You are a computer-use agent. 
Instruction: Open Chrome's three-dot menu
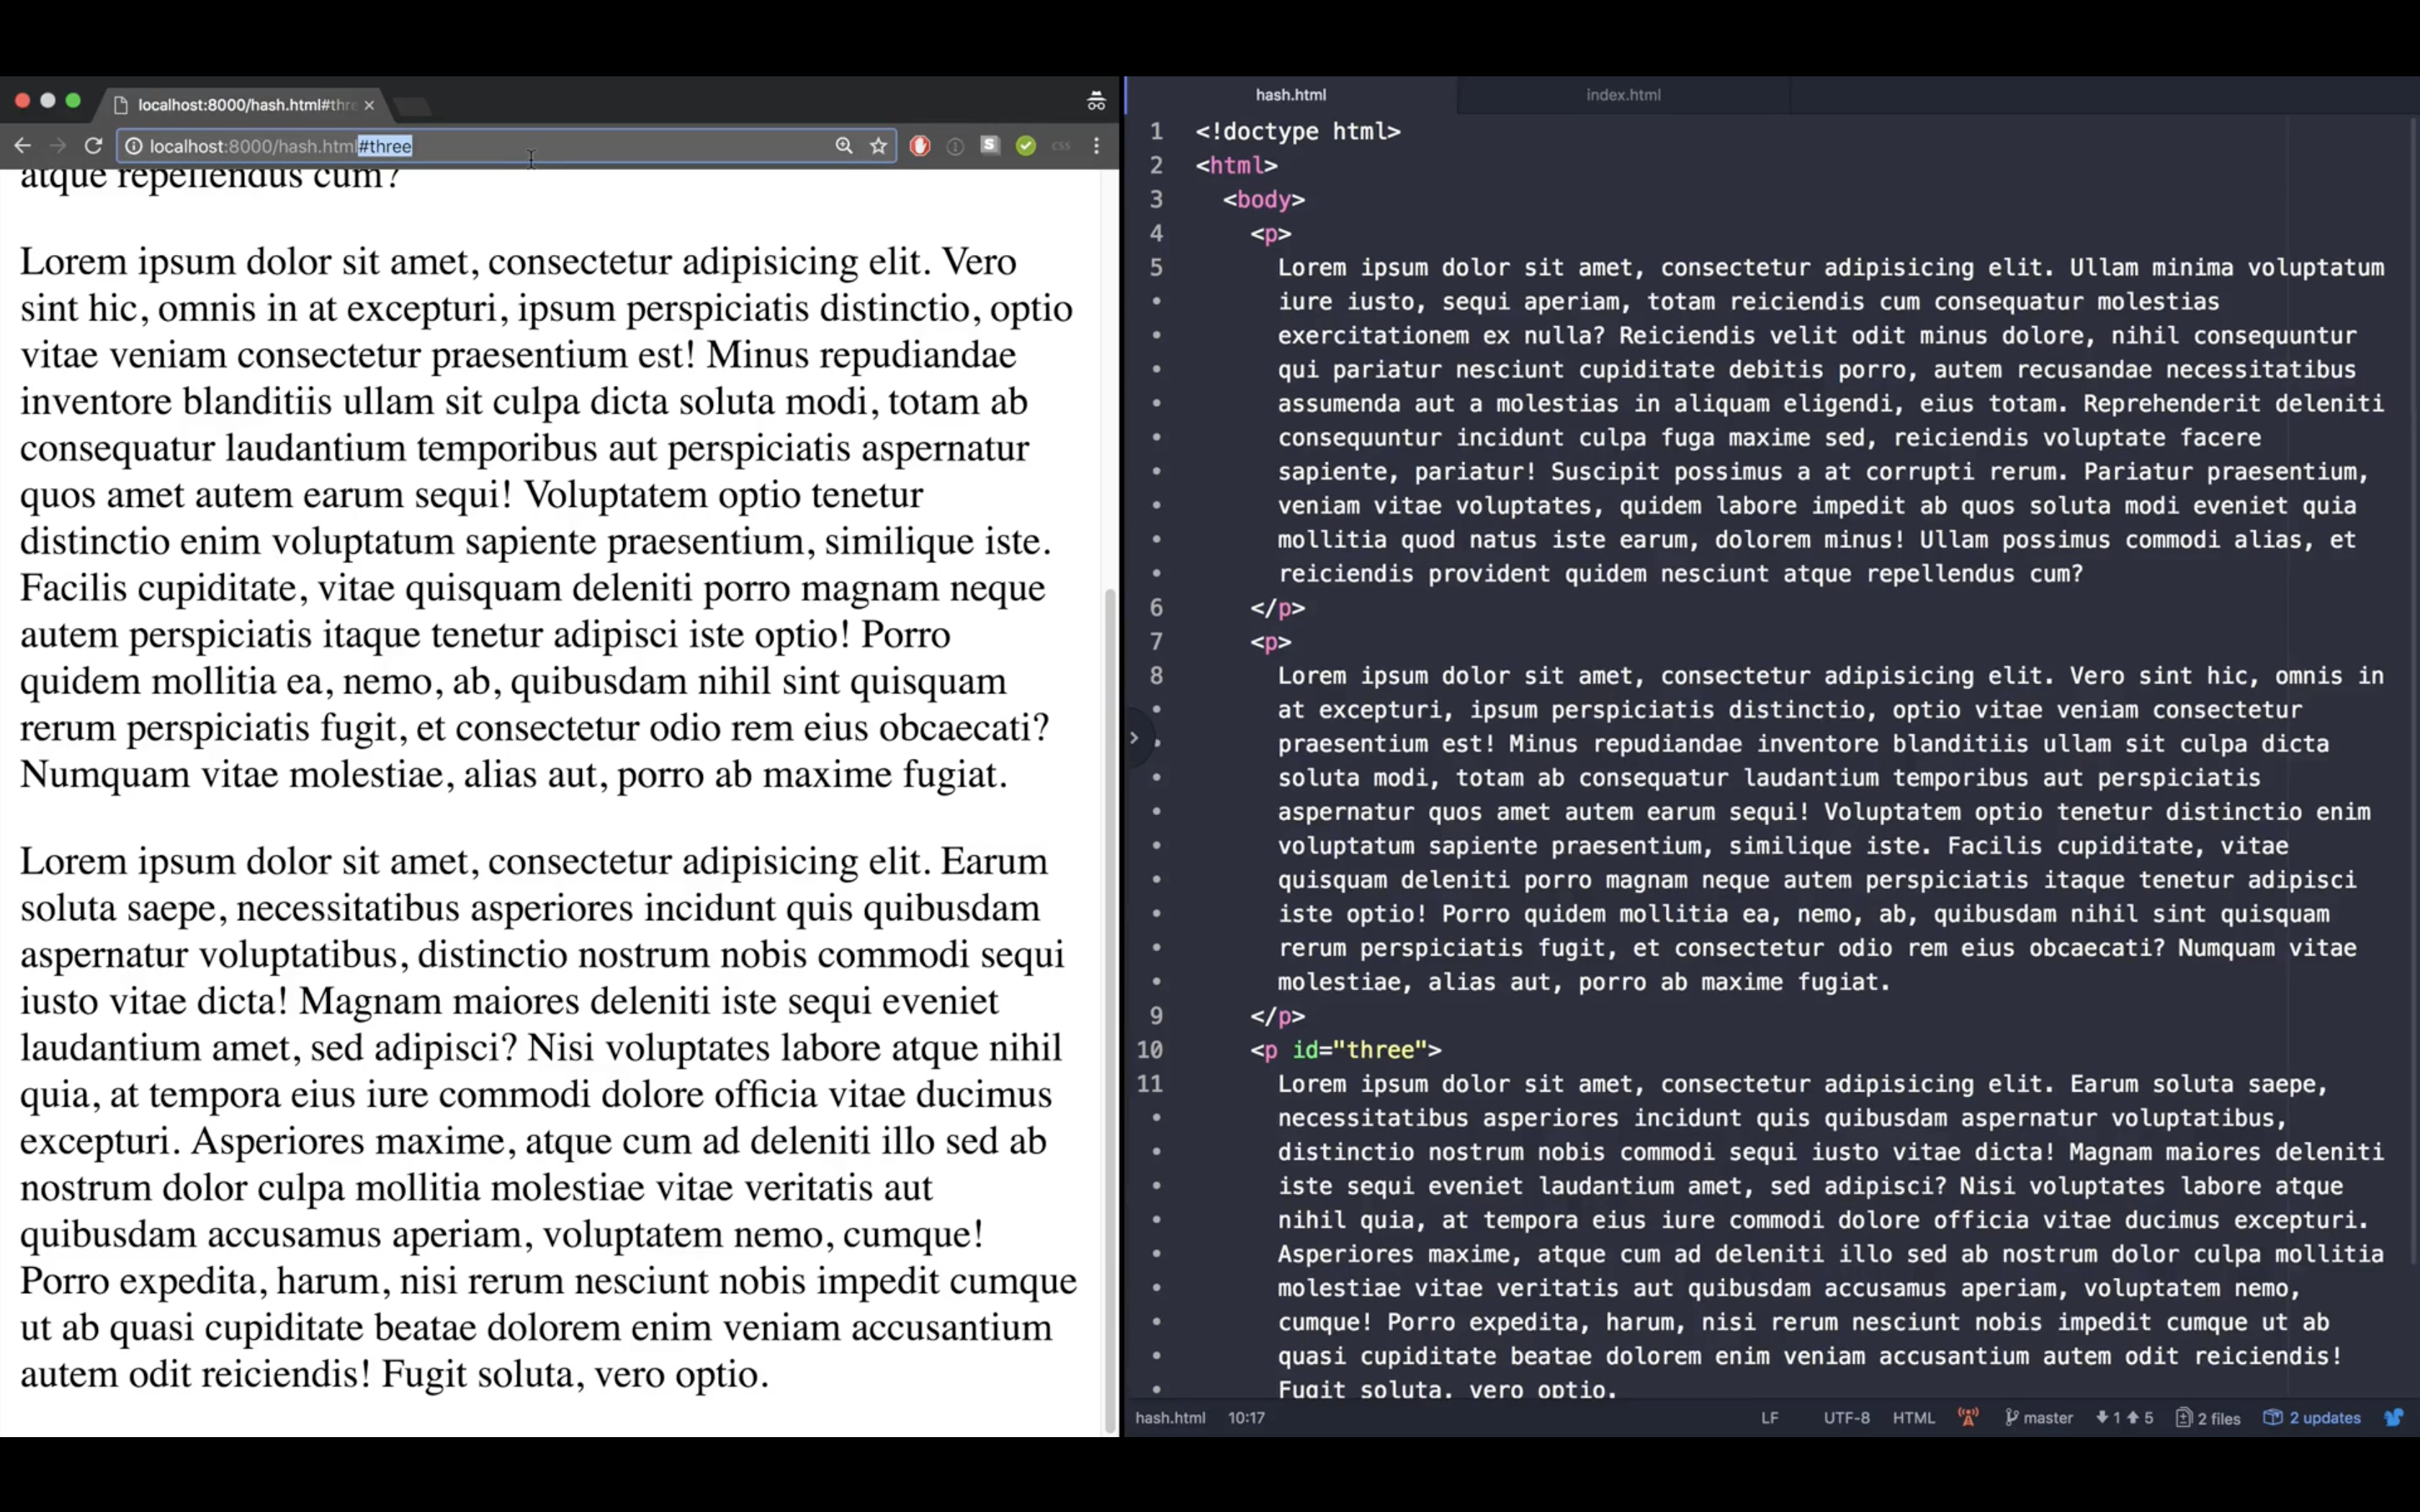tap(1096, 146)
